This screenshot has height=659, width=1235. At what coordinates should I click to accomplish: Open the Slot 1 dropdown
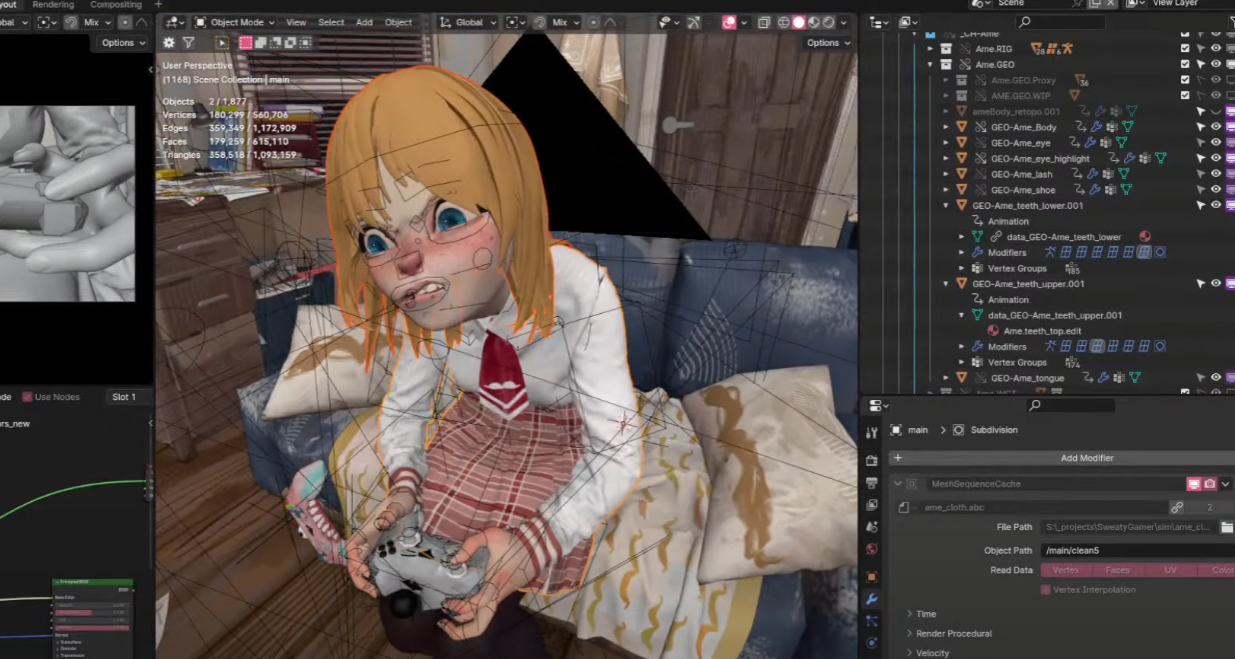[129, 397]
